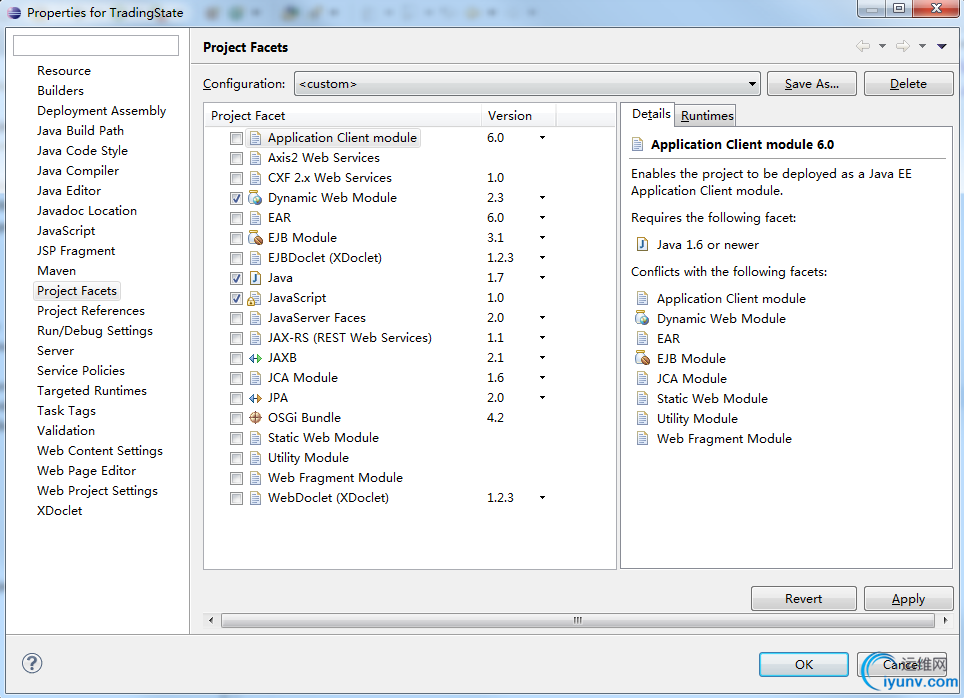Image resolution: width=964 pixels, height=698 pixels.
Task: Click the Details header document icon
Action: click(x=638, y=145)
